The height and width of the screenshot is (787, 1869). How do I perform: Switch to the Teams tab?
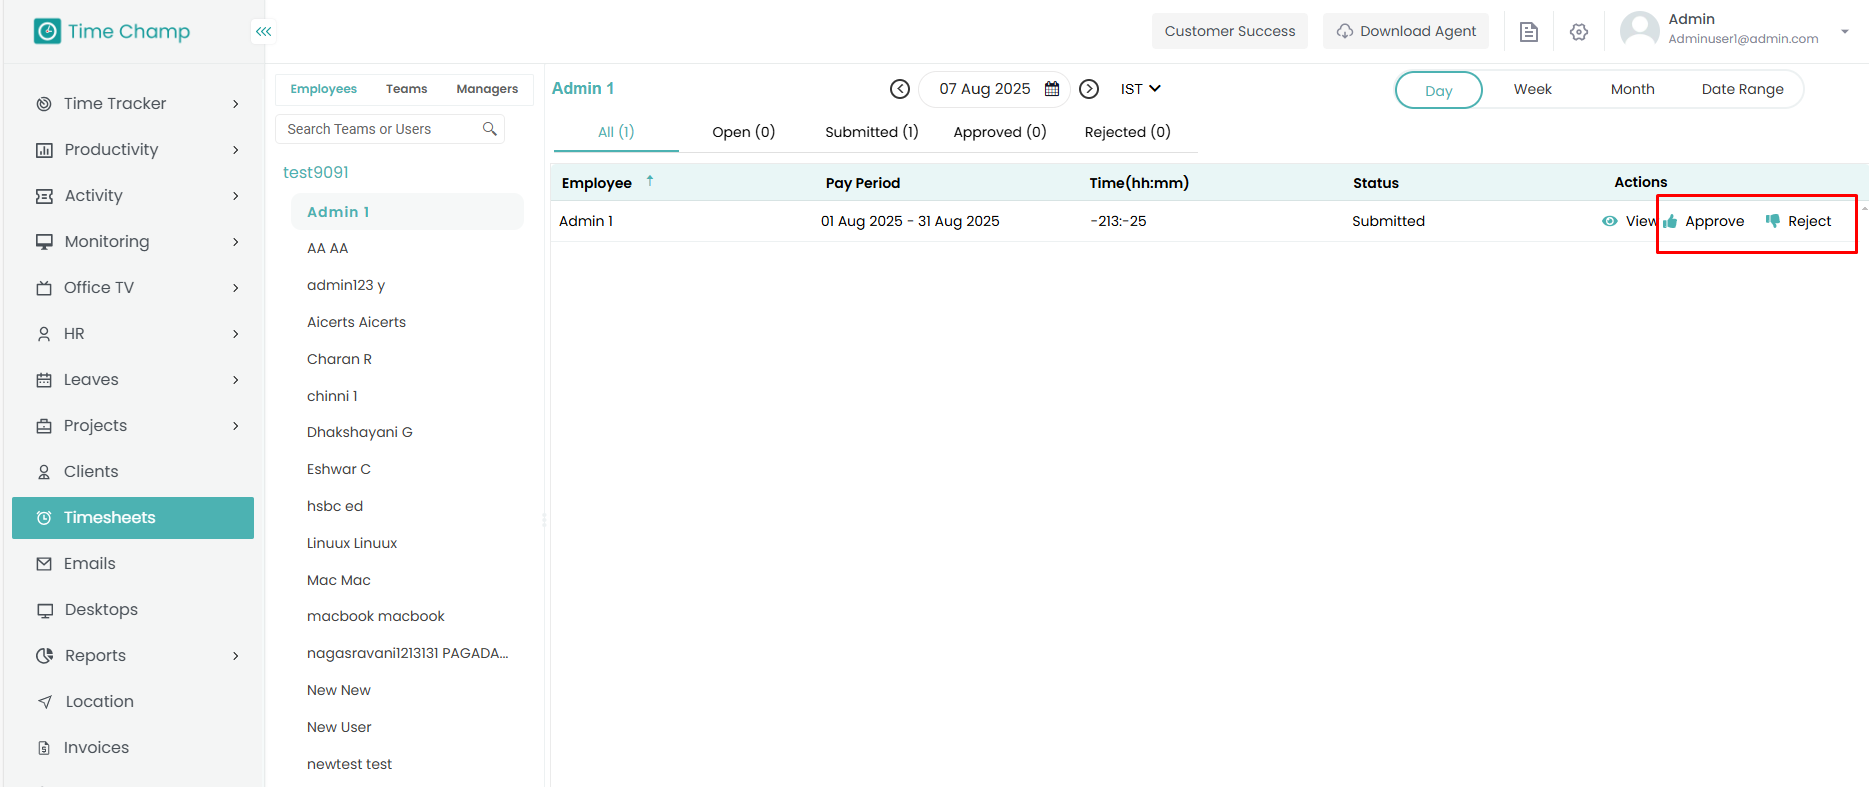pos(406,89)
